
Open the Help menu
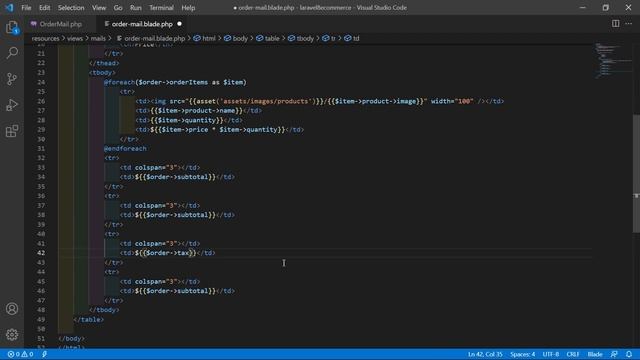[188, 8]
